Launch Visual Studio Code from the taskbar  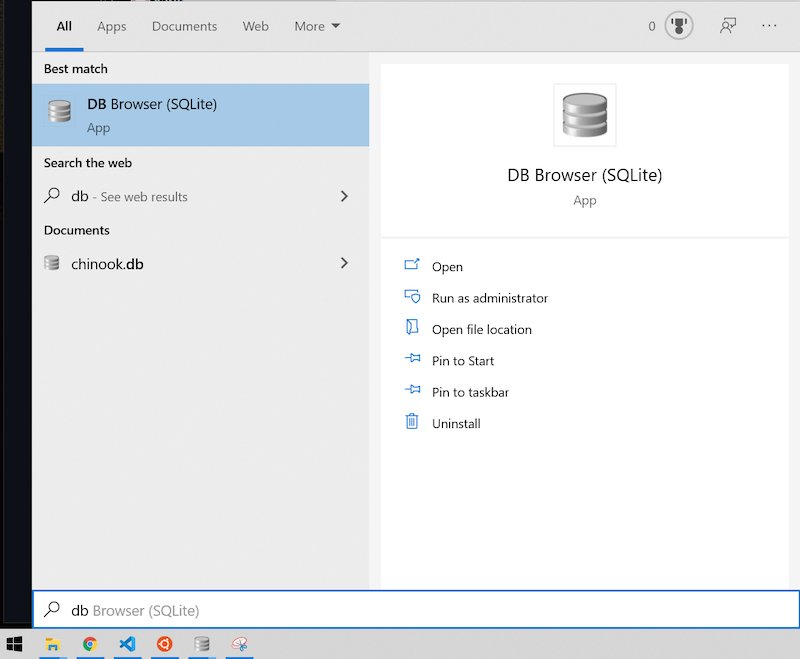[x=127, y=645]
